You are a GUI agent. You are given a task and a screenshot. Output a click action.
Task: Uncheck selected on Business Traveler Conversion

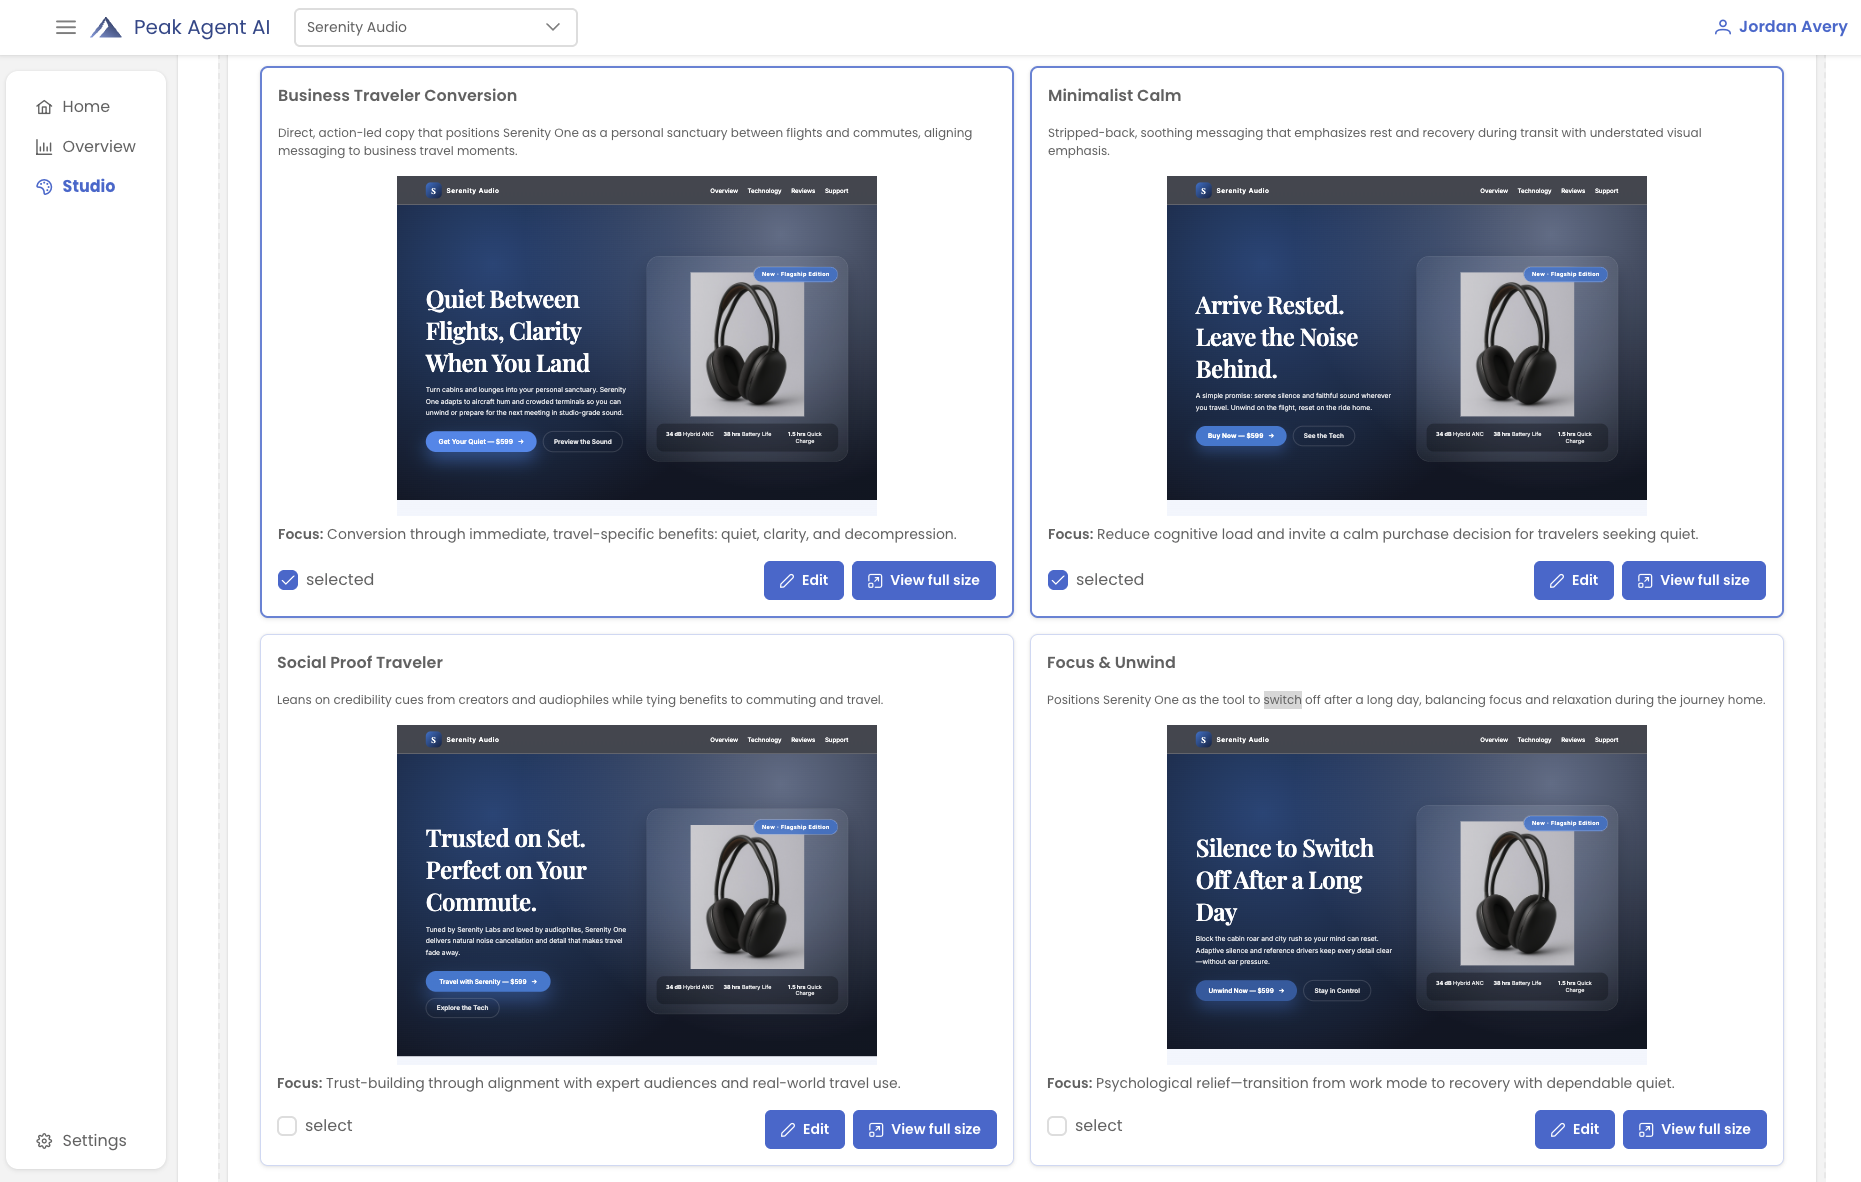coord(288,579)
